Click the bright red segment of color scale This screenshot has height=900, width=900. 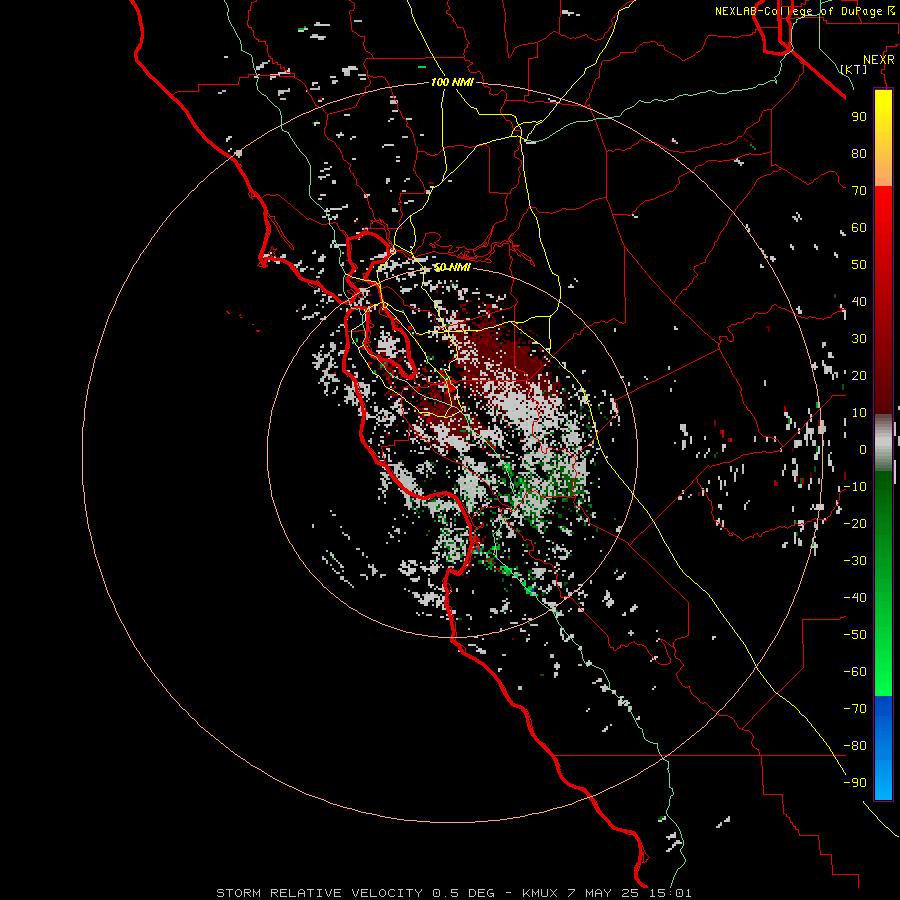883,230
